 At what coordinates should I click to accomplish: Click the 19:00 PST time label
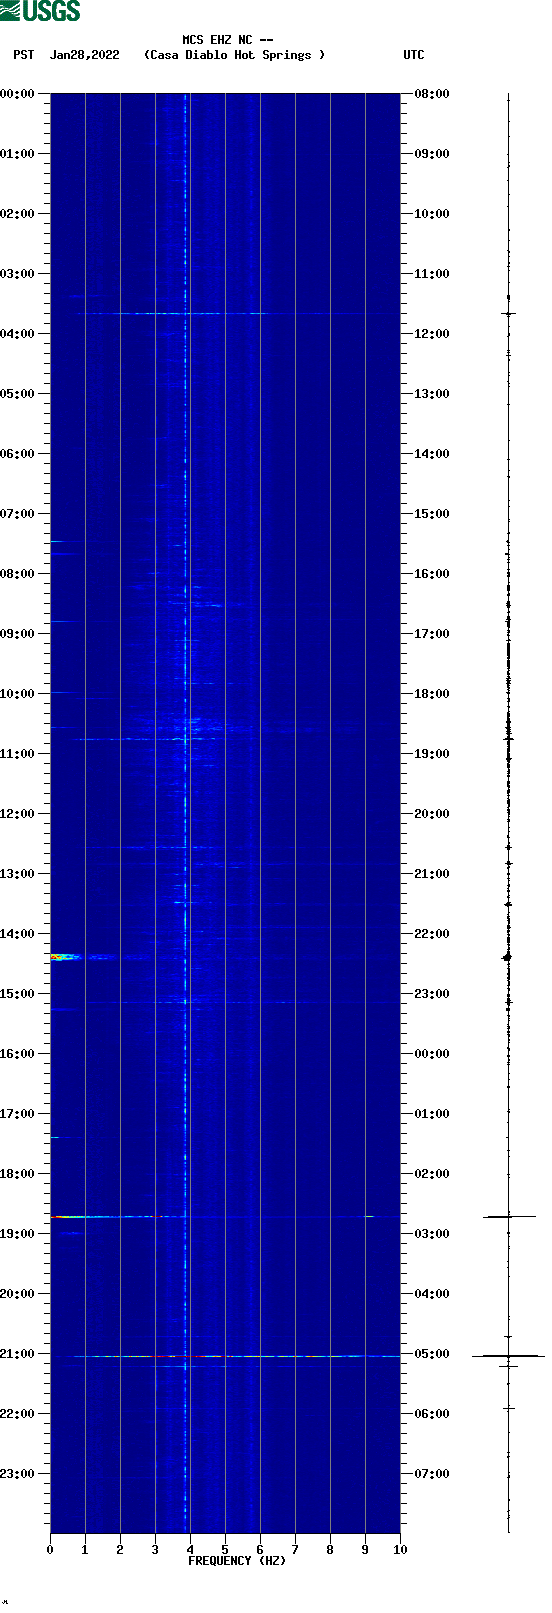[18, 1234]
